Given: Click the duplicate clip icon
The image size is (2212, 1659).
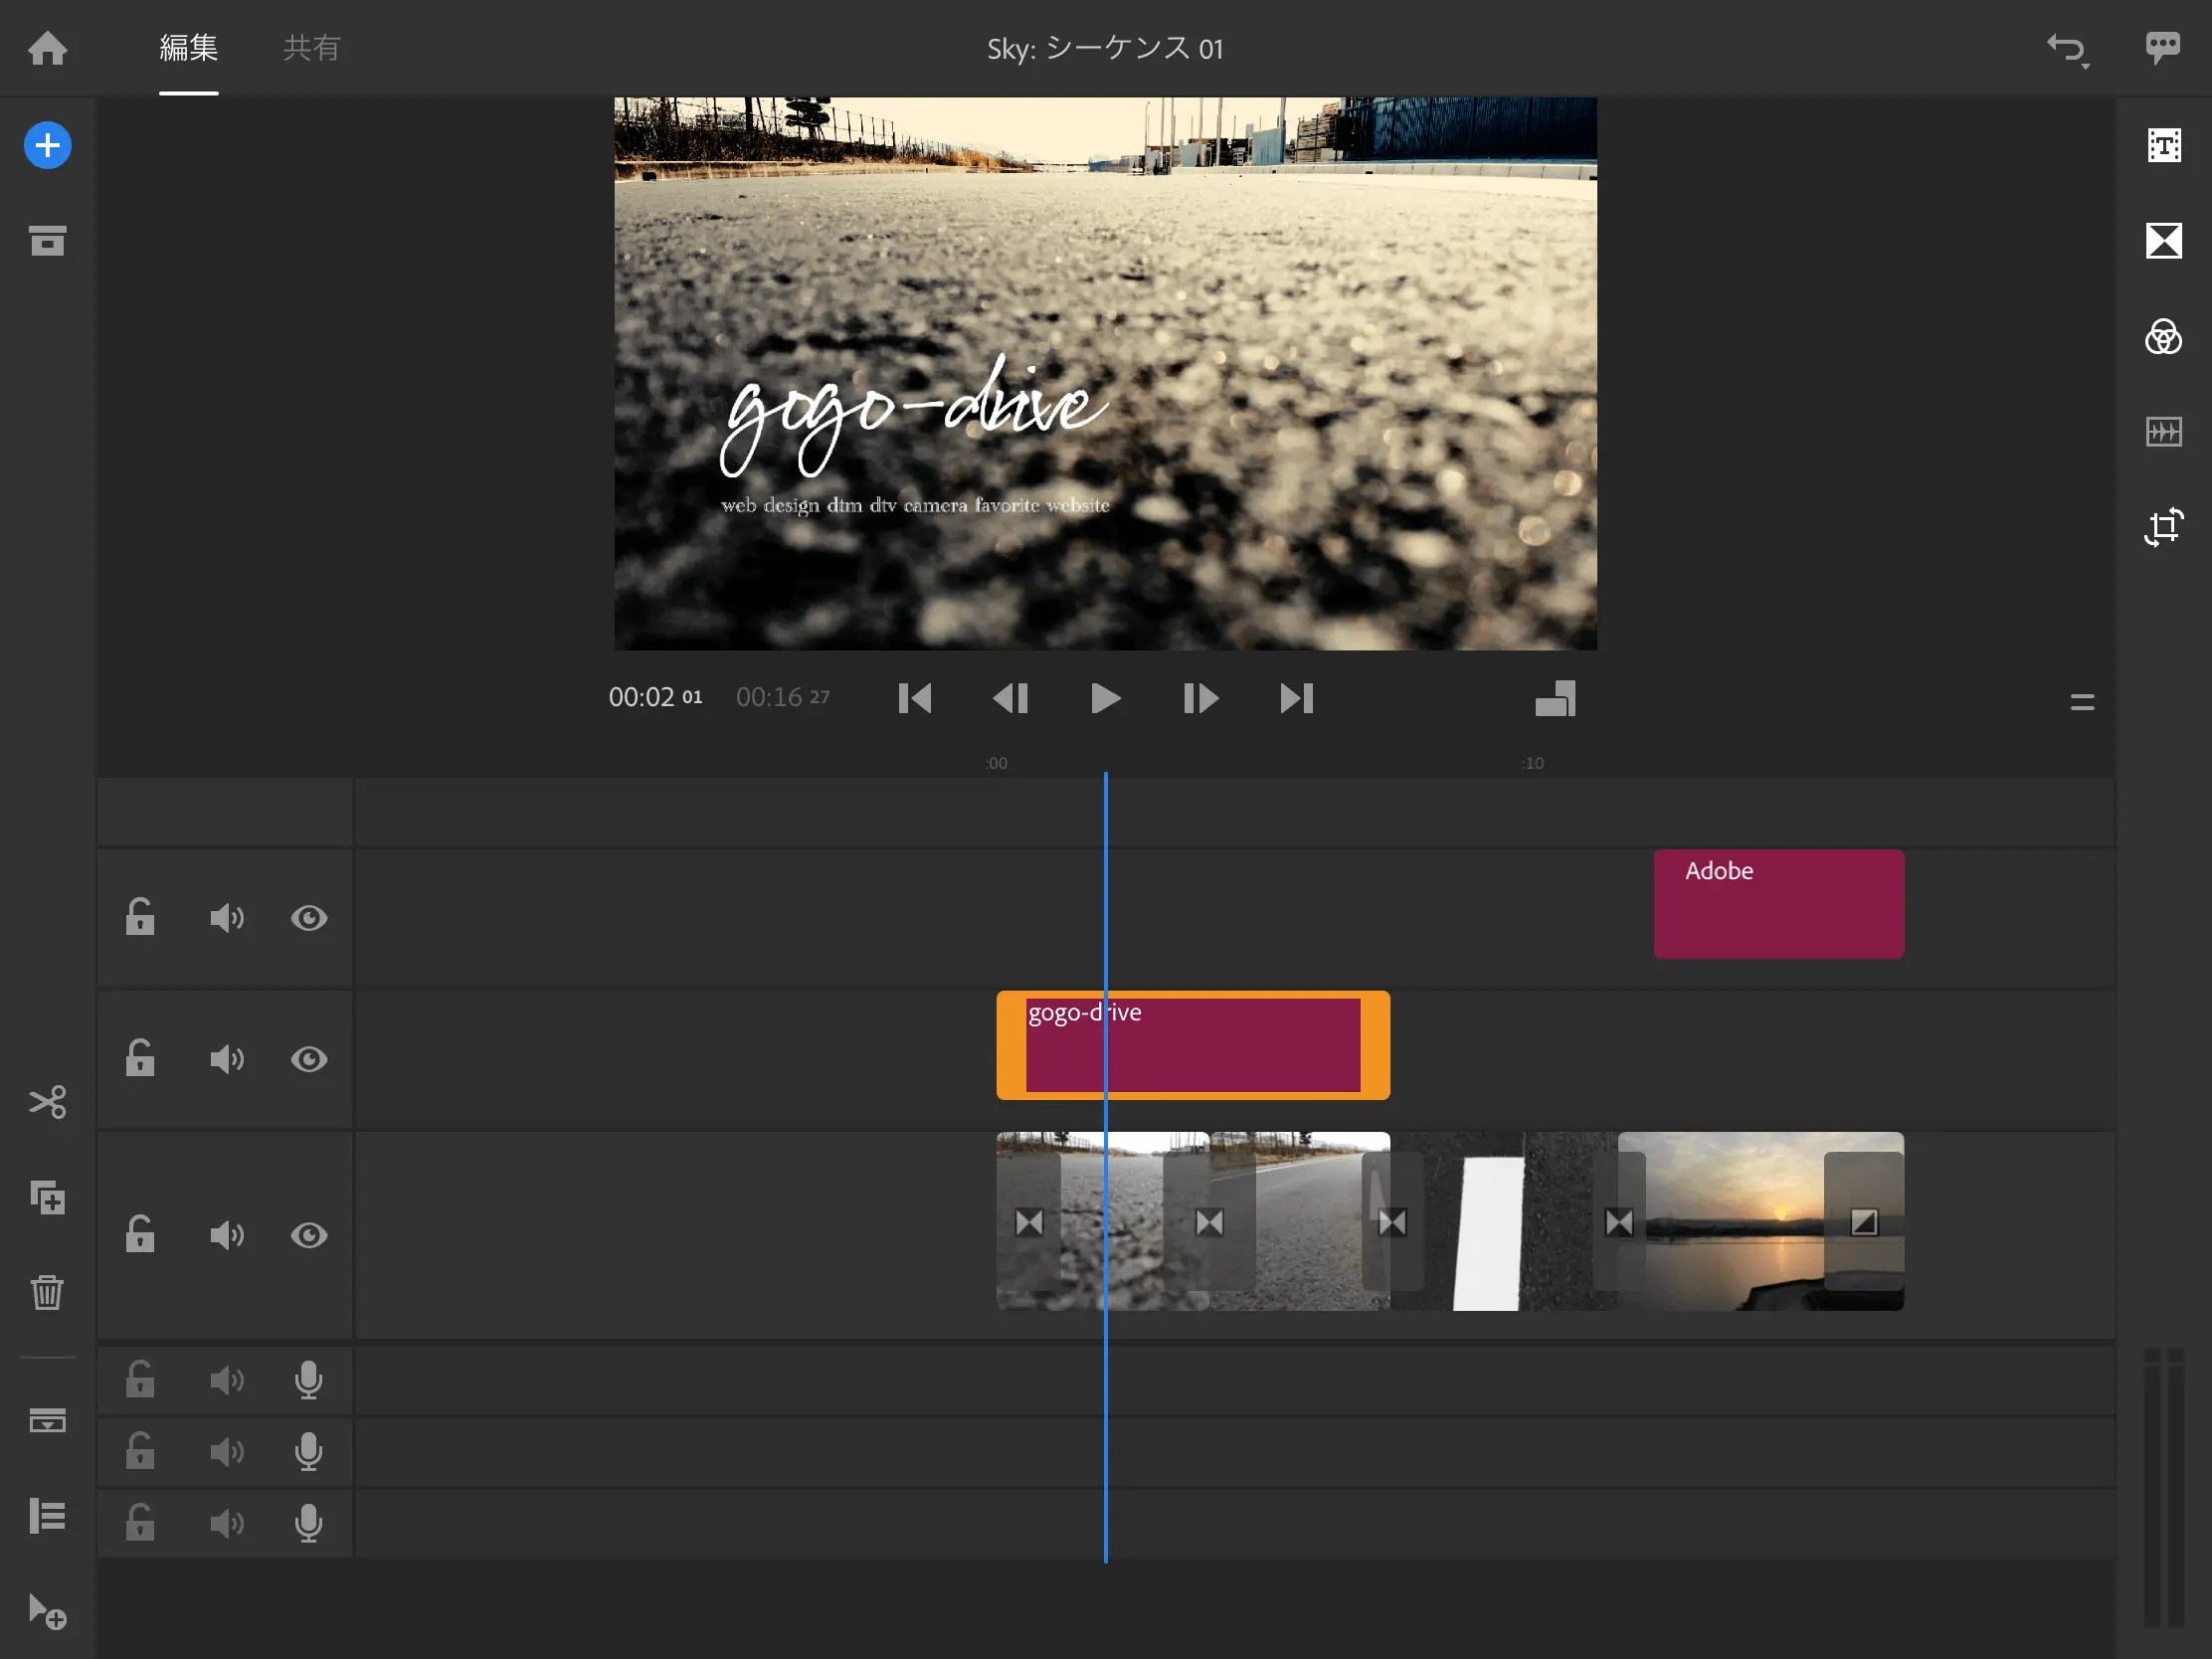Looking at the screenshot, I should pyautogui.click(x=47, y=1198).
